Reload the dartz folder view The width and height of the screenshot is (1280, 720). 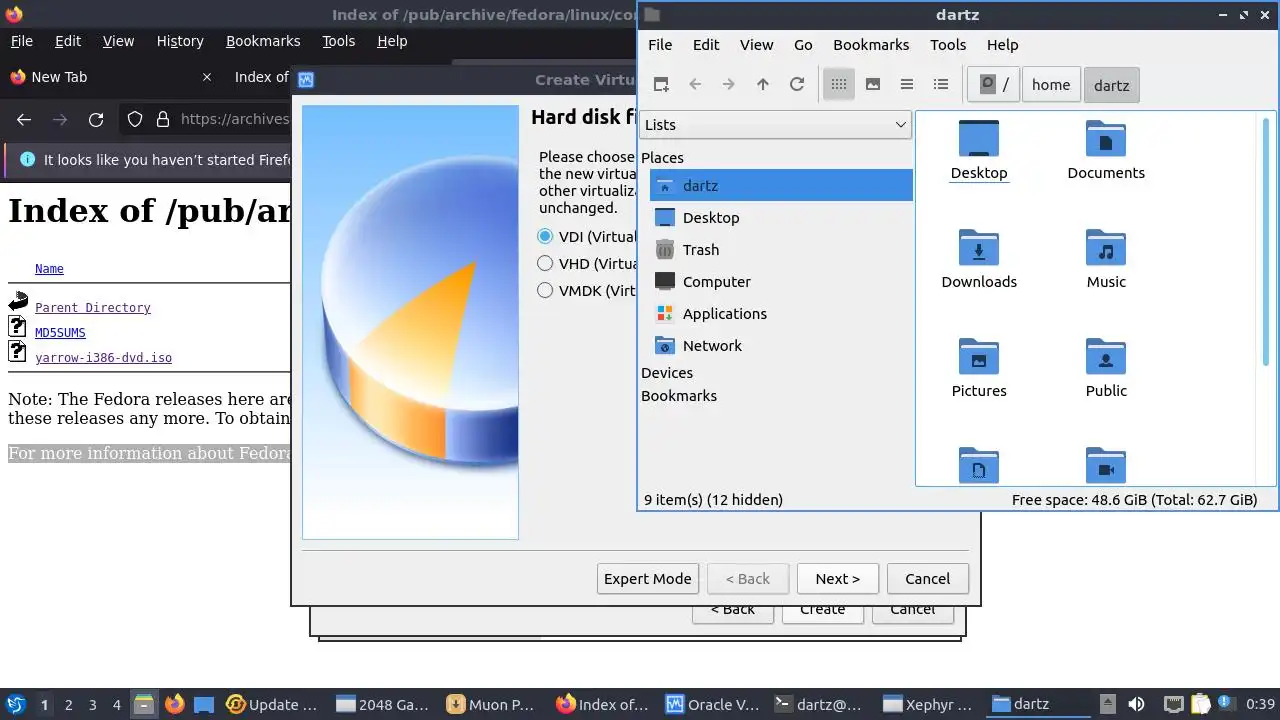coord(797,85)
